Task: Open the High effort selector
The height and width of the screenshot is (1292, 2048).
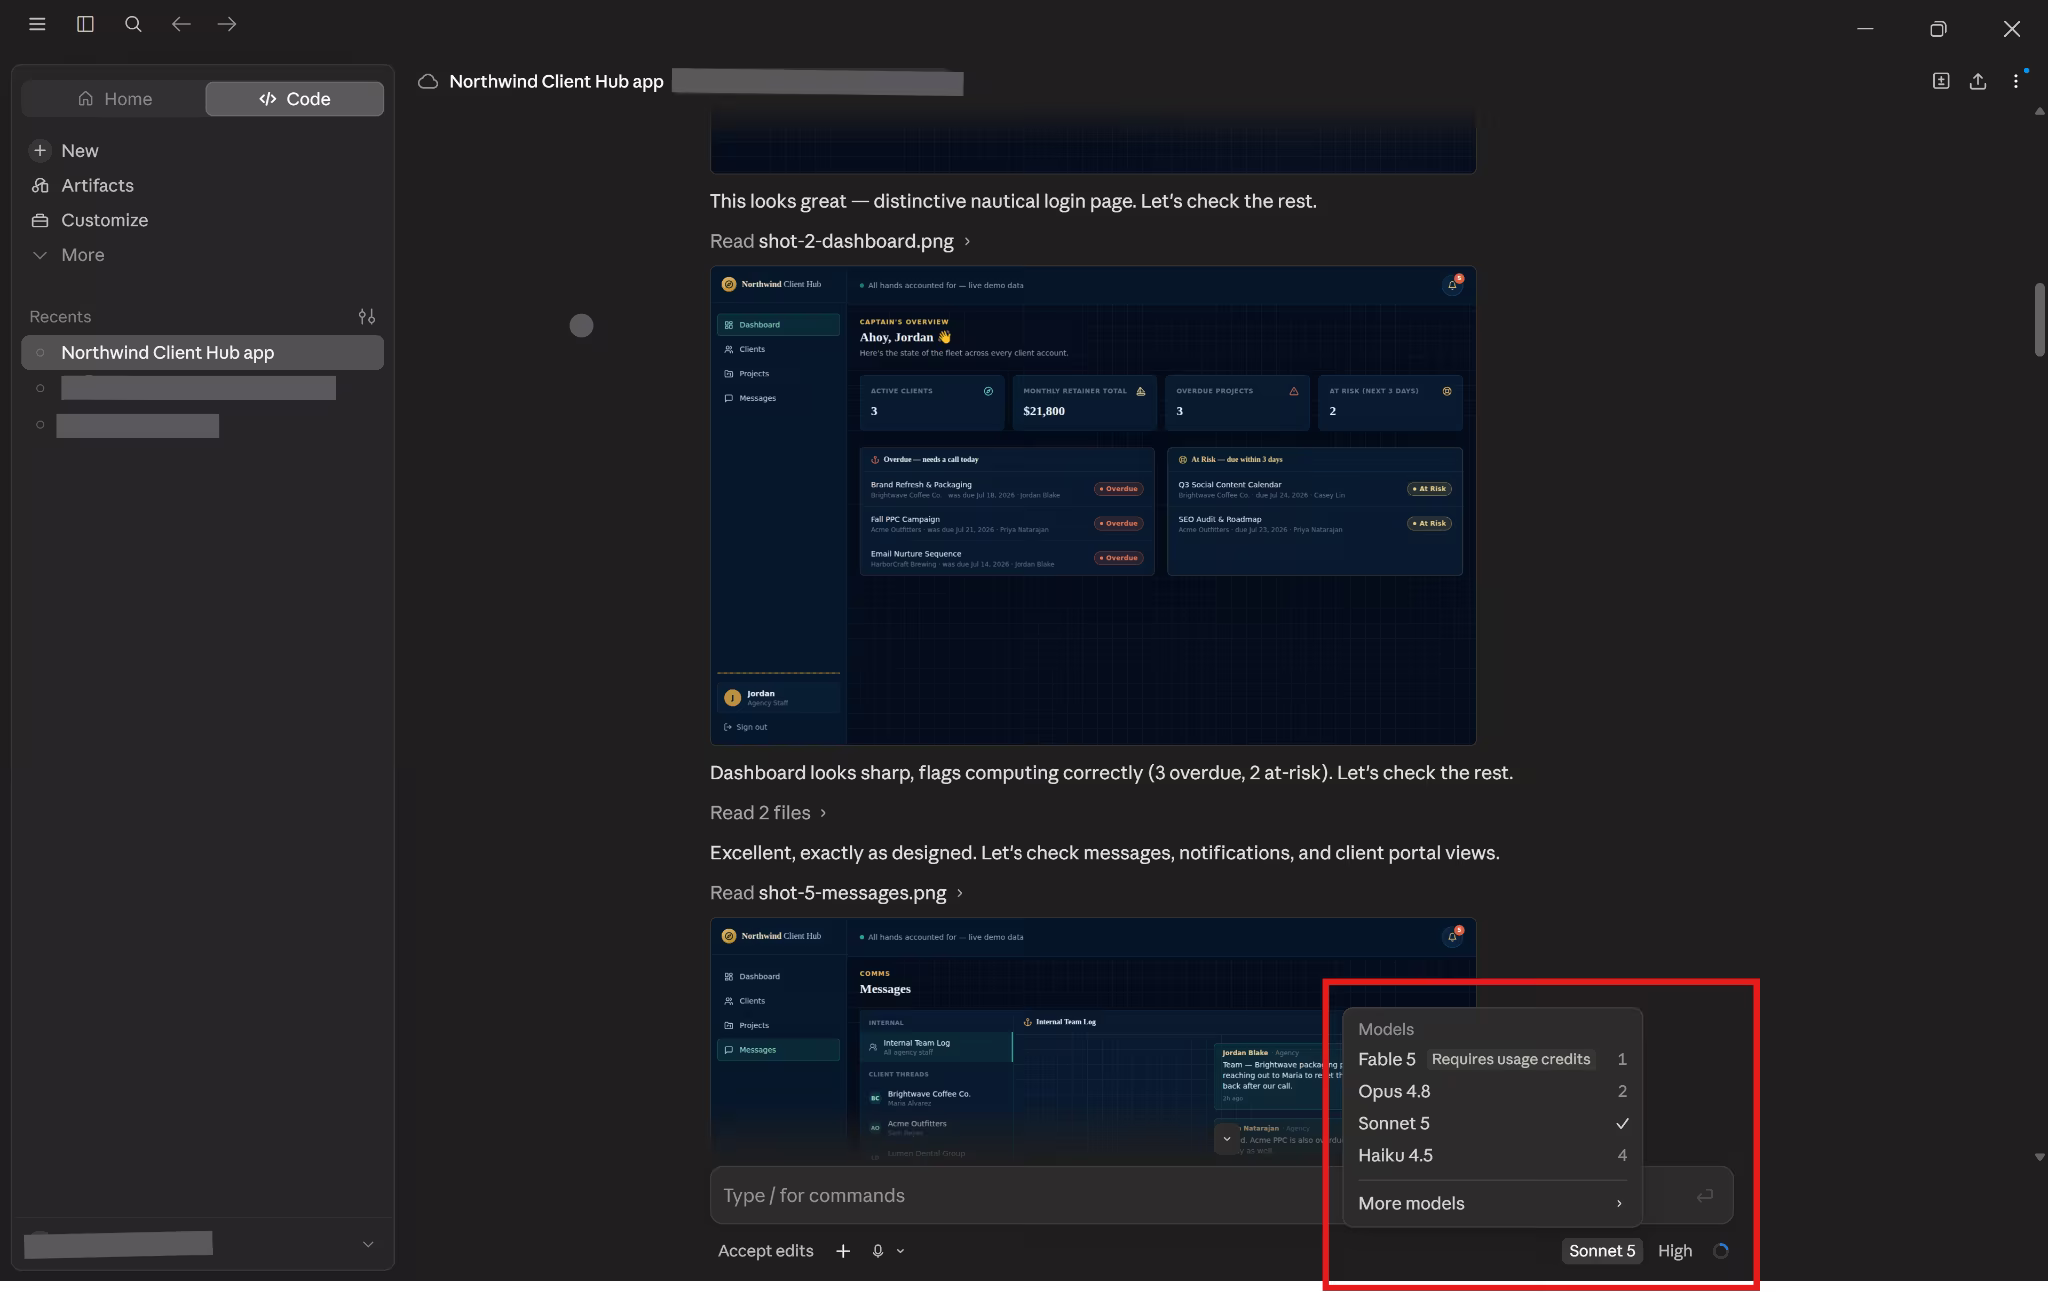Action: pos(1675,1251)
